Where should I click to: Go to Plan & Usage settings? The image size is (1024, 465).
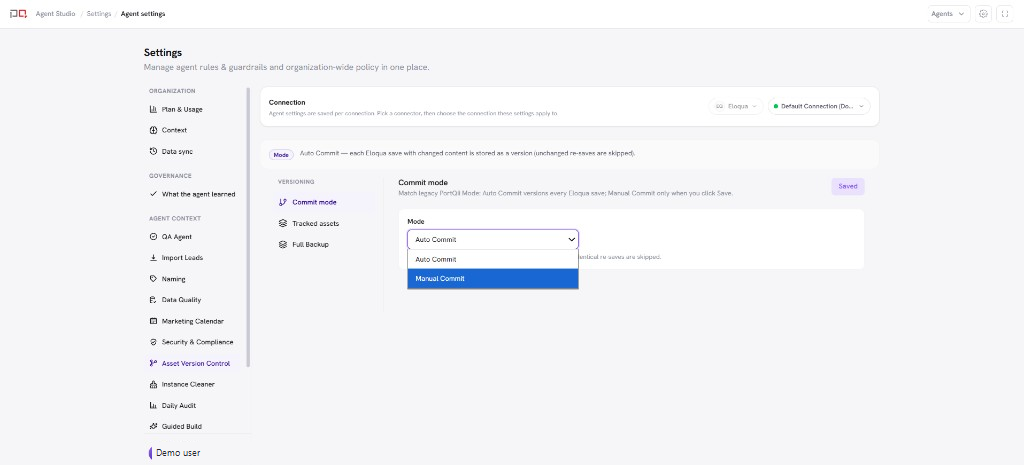(x=195, y=109)
